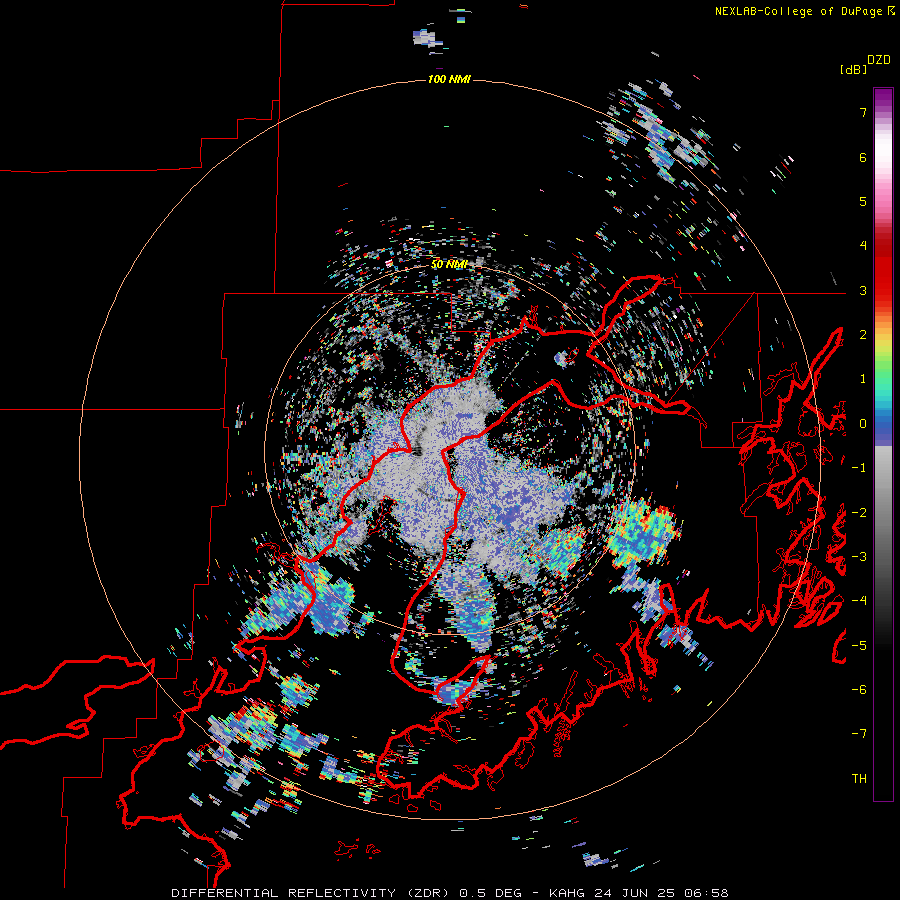
Task: Click the -1 tick label on the scale
Action: 859,468
